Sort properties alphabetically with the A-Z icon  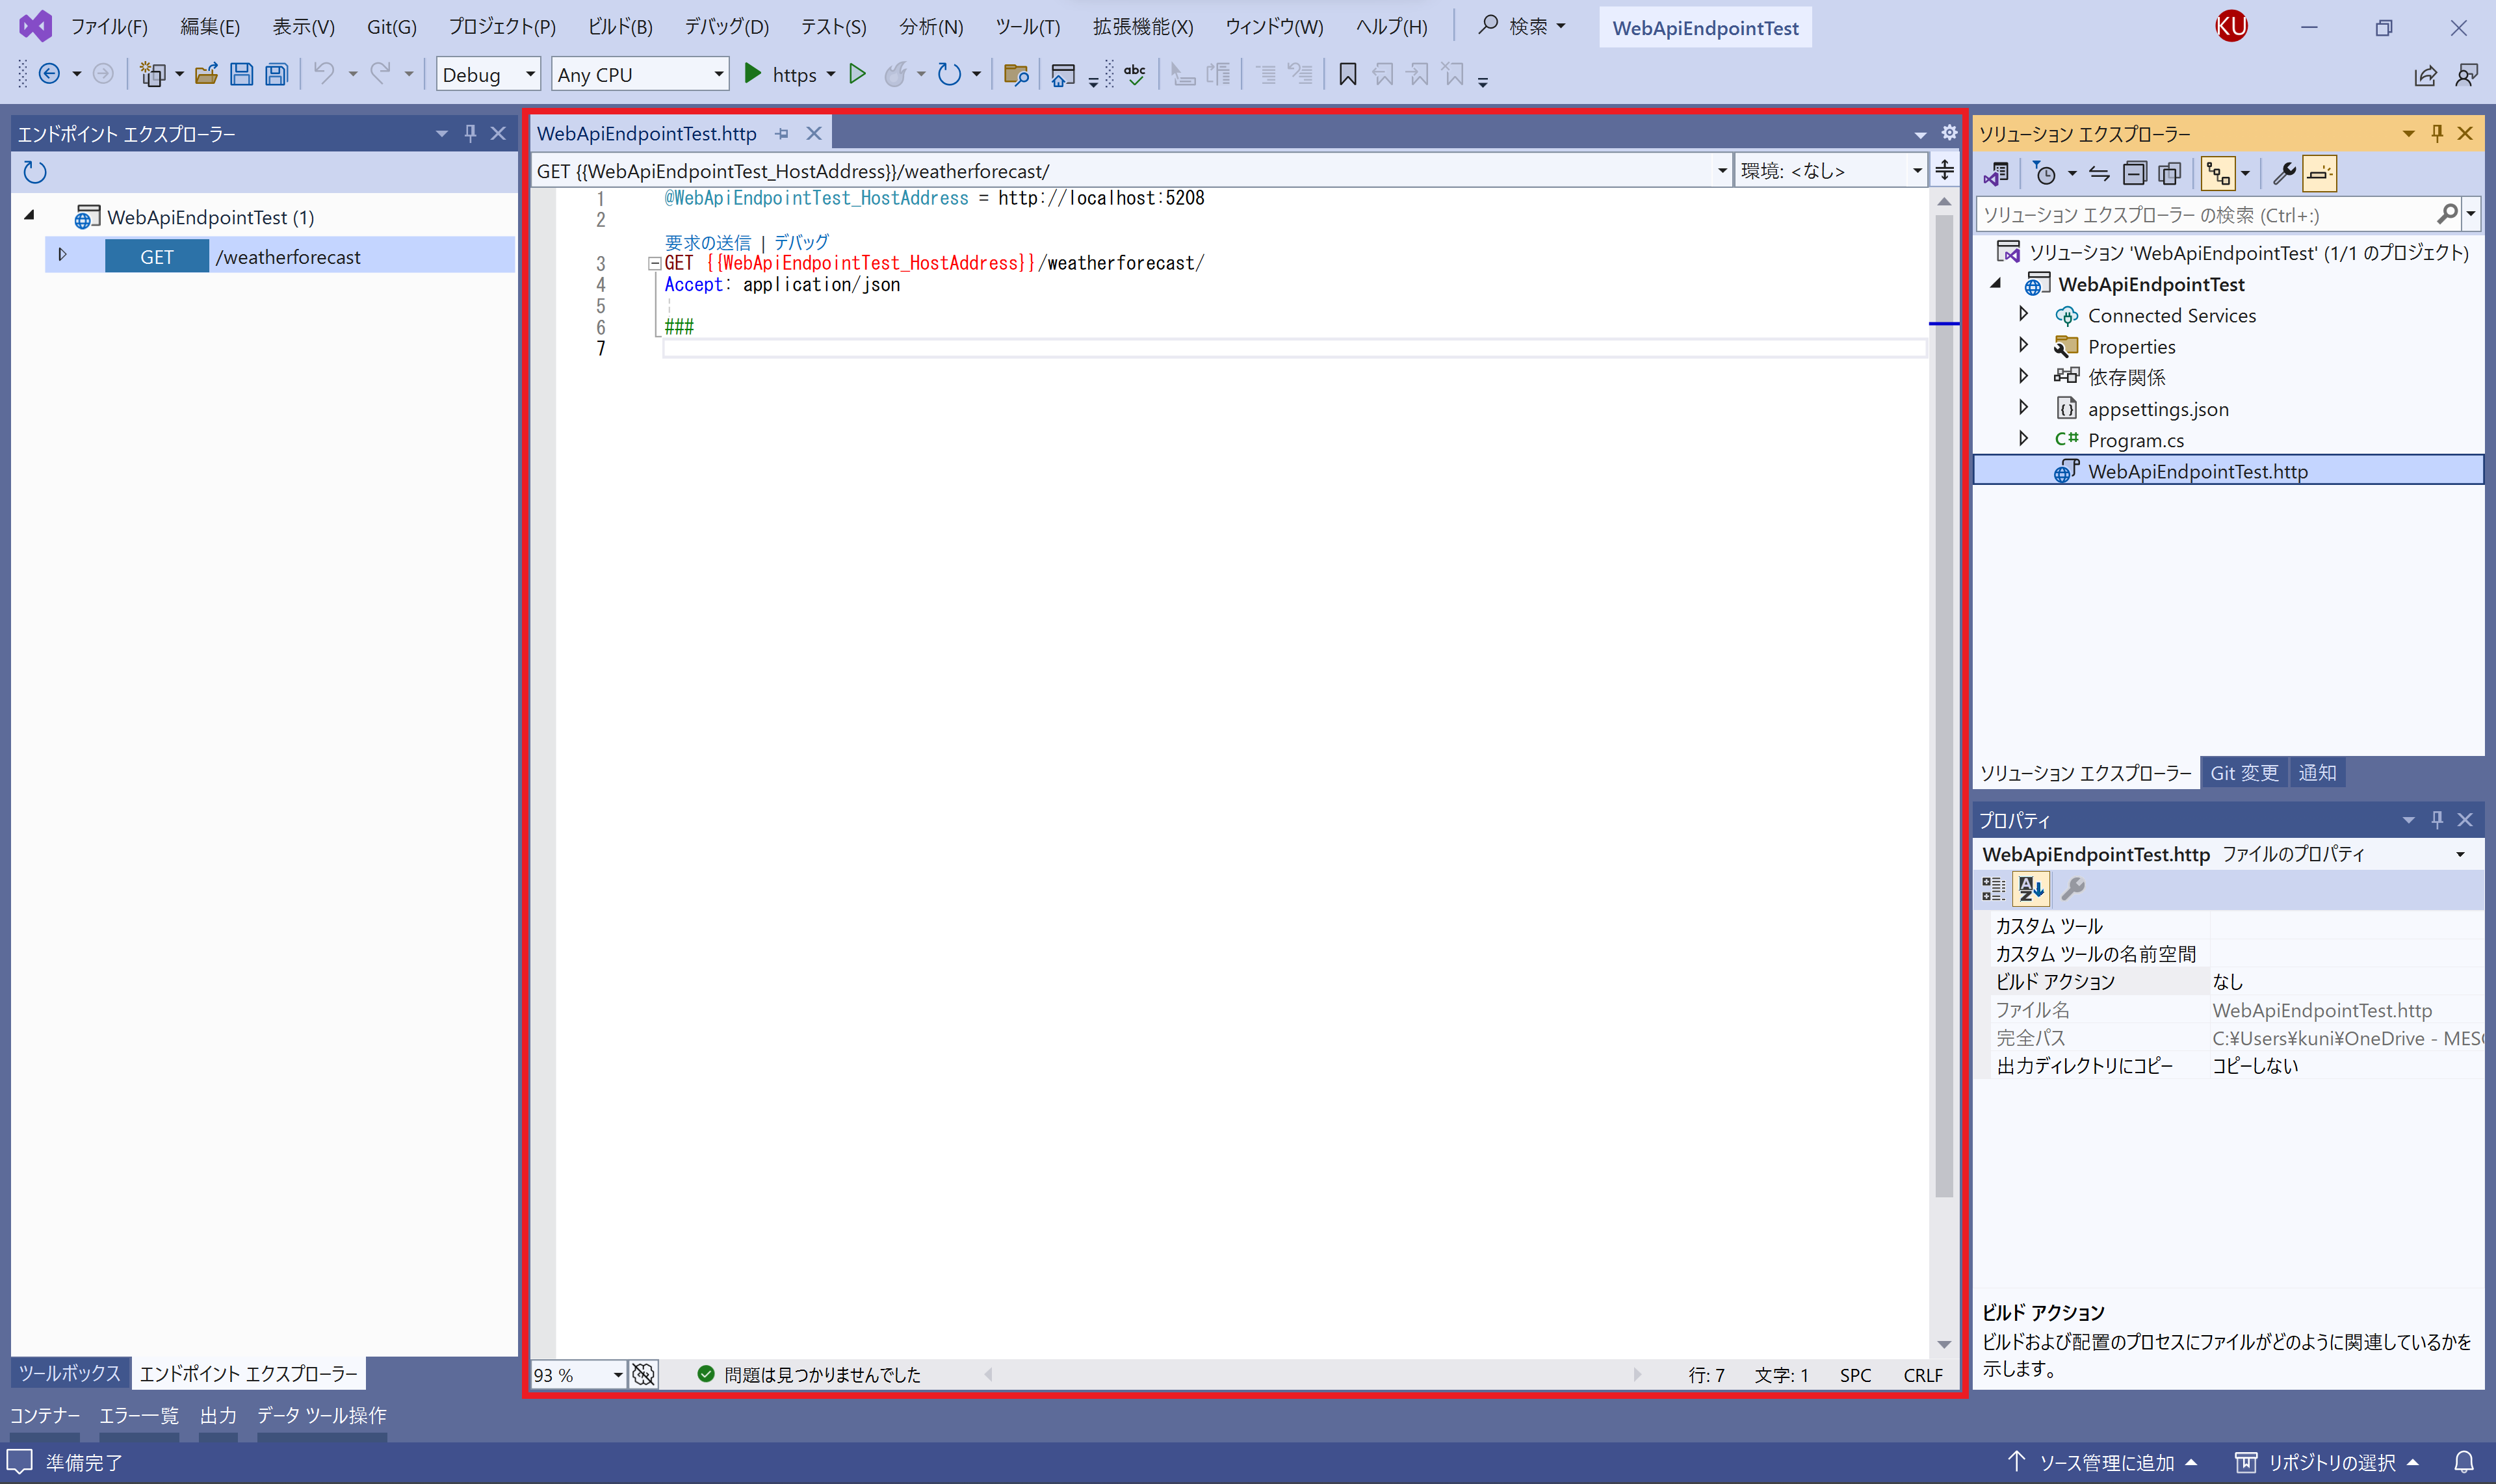pyautogui.click(x=2031, y=888)
